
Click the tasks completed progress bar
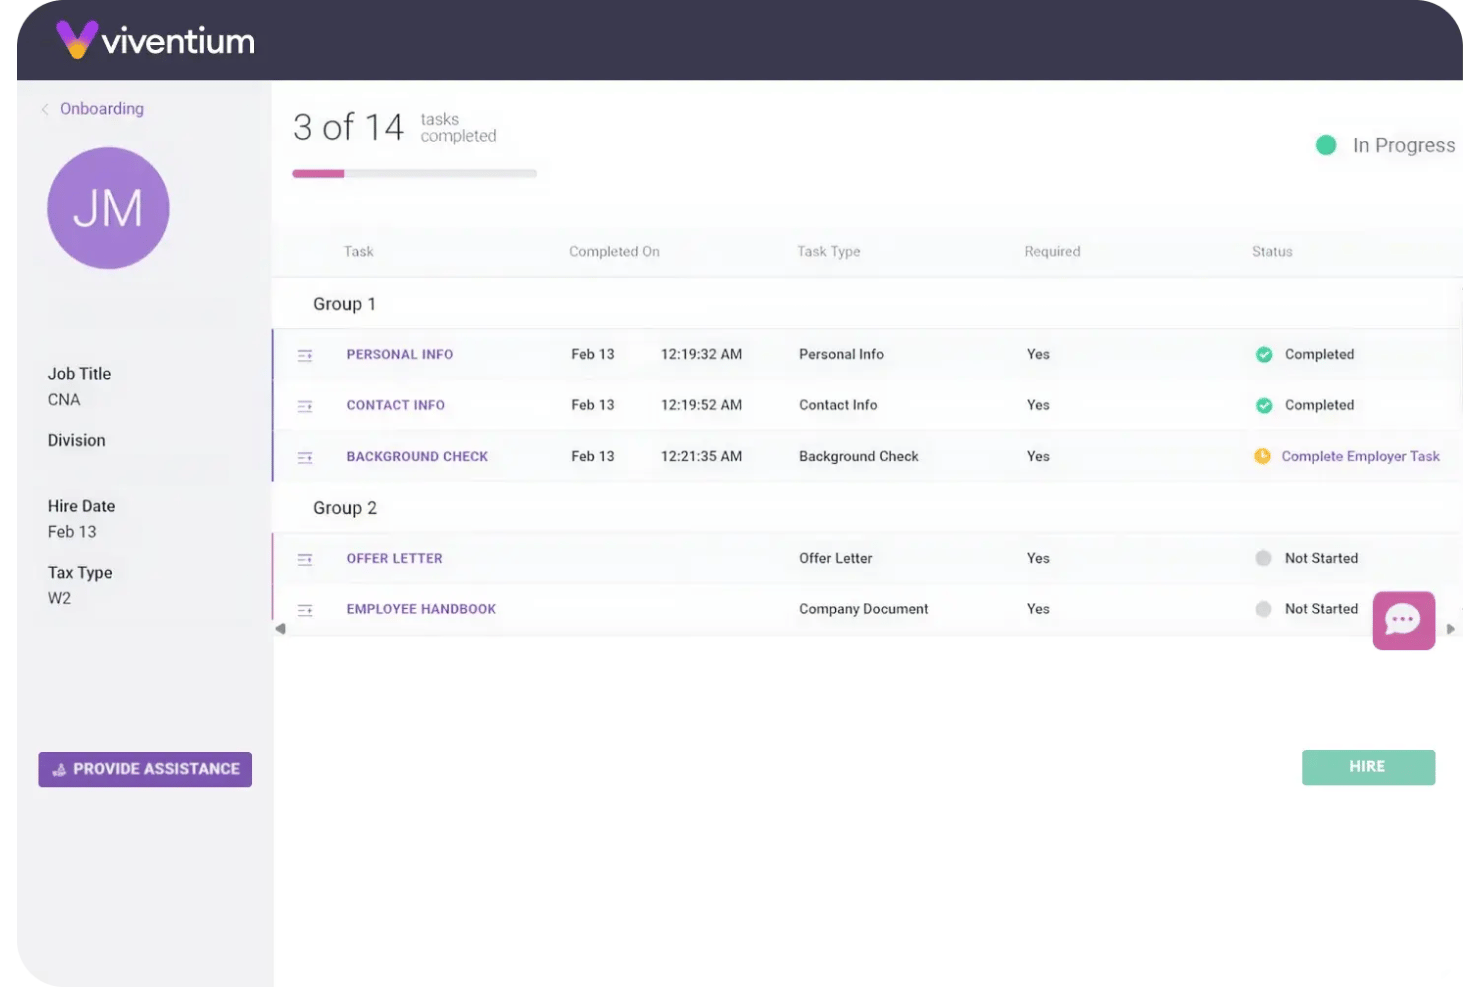[414, 174]
